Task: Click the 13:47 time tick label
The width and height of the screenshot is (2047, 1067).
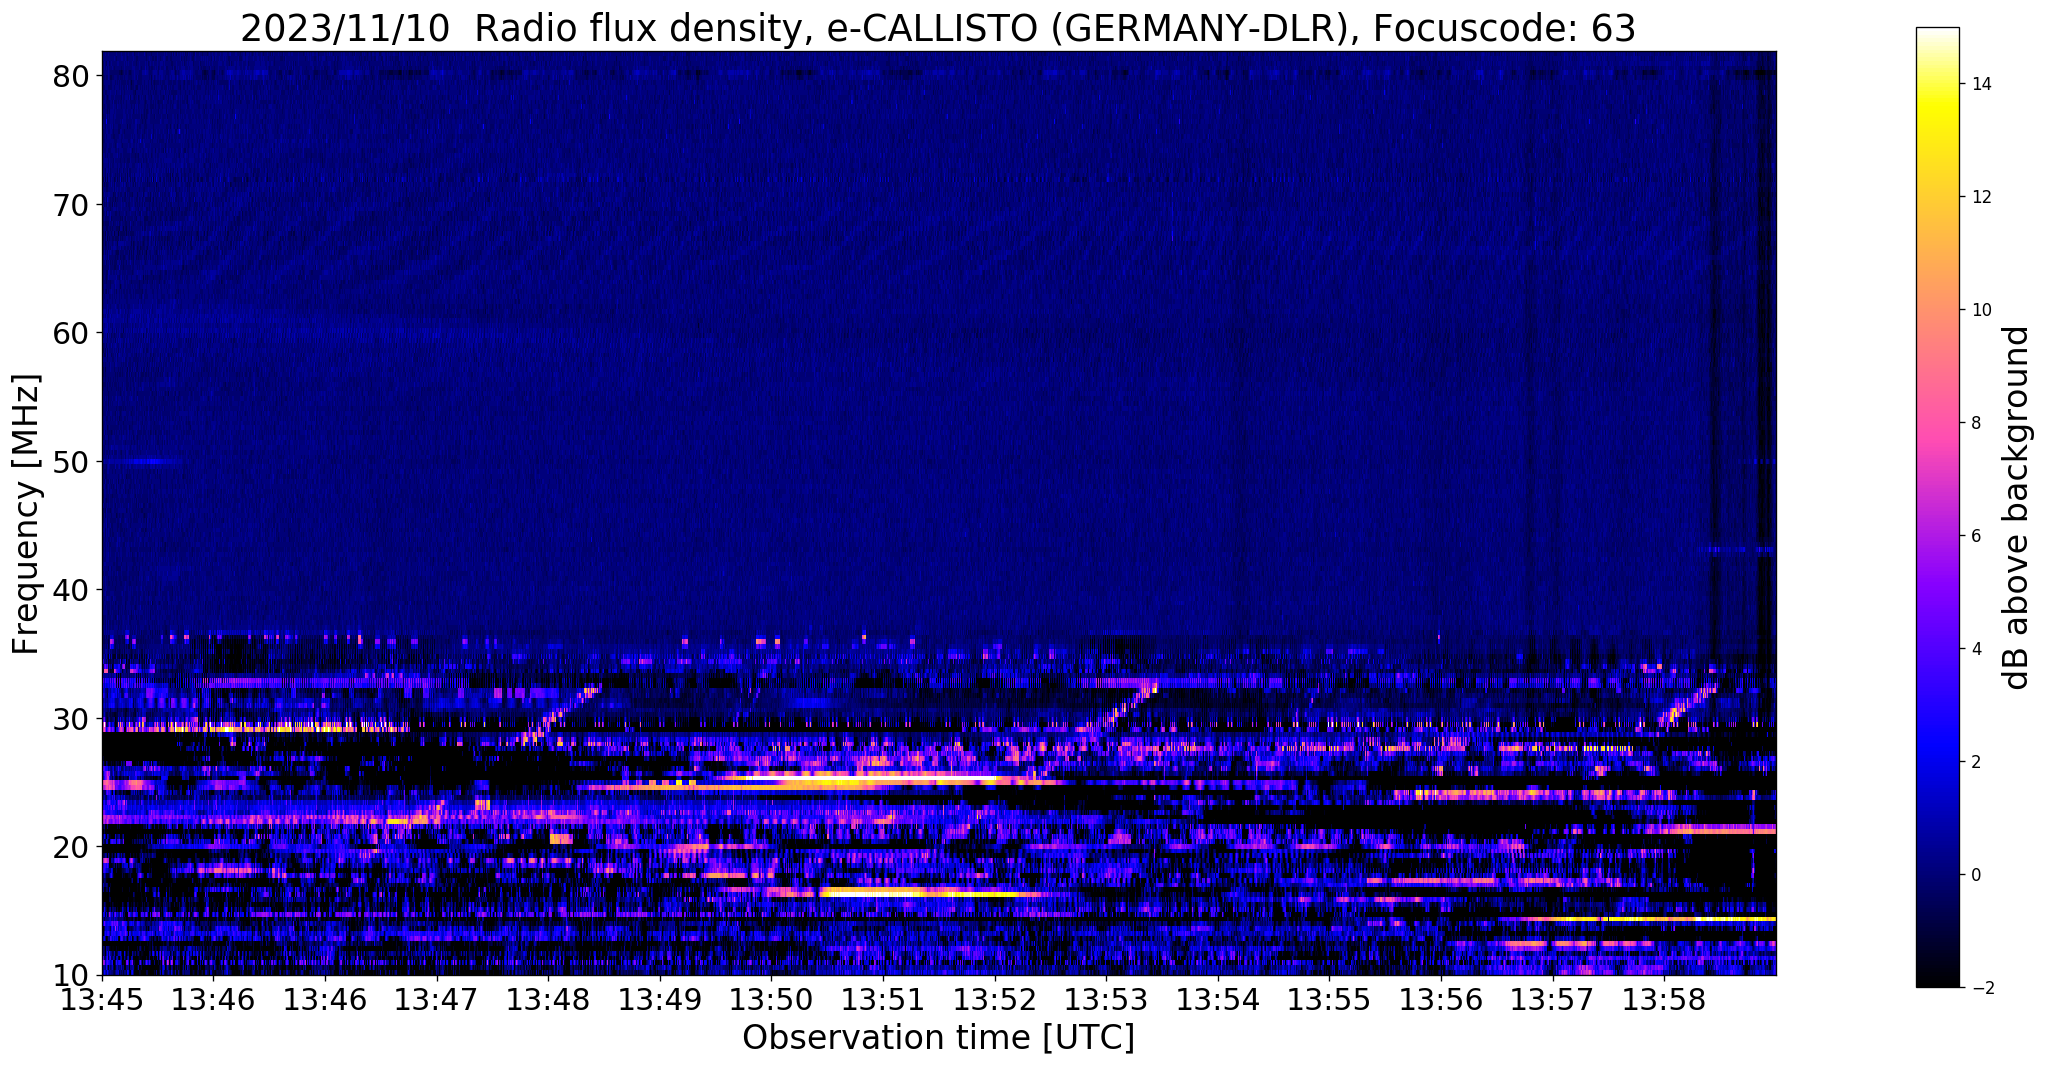Action: coord(437,999)
